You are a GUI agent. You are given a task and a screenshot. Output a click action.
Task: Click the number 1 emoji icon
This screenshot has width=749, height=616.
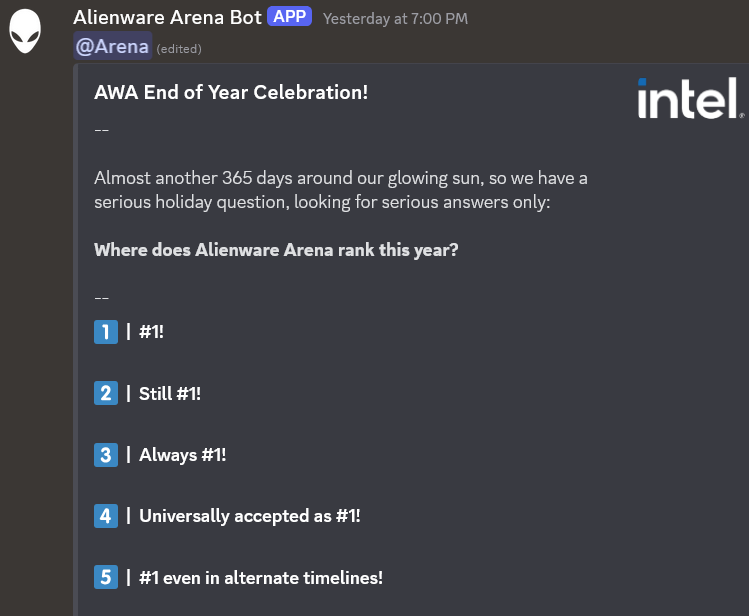pos(106,331)
